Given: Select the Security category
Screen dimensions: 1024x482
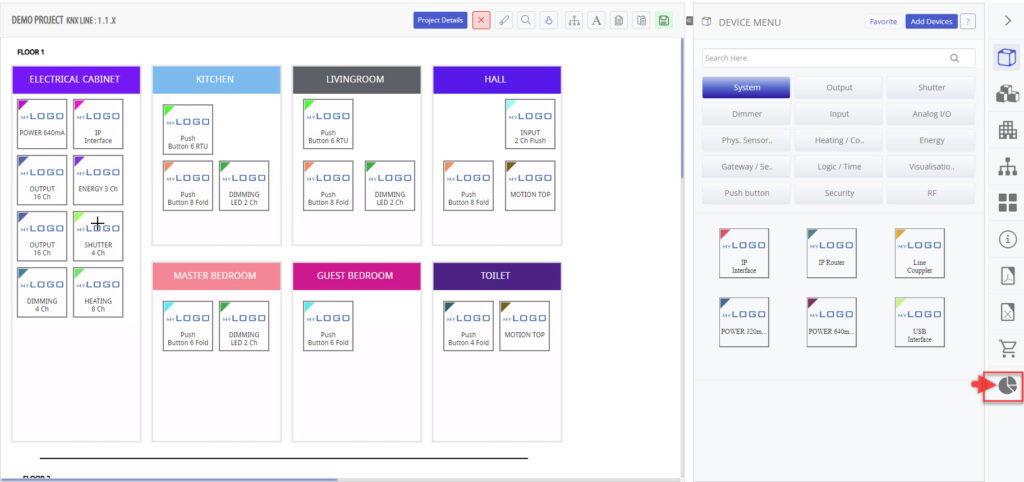Looking at the screenshot, I should pyautogui.click(x=839, y=193).
